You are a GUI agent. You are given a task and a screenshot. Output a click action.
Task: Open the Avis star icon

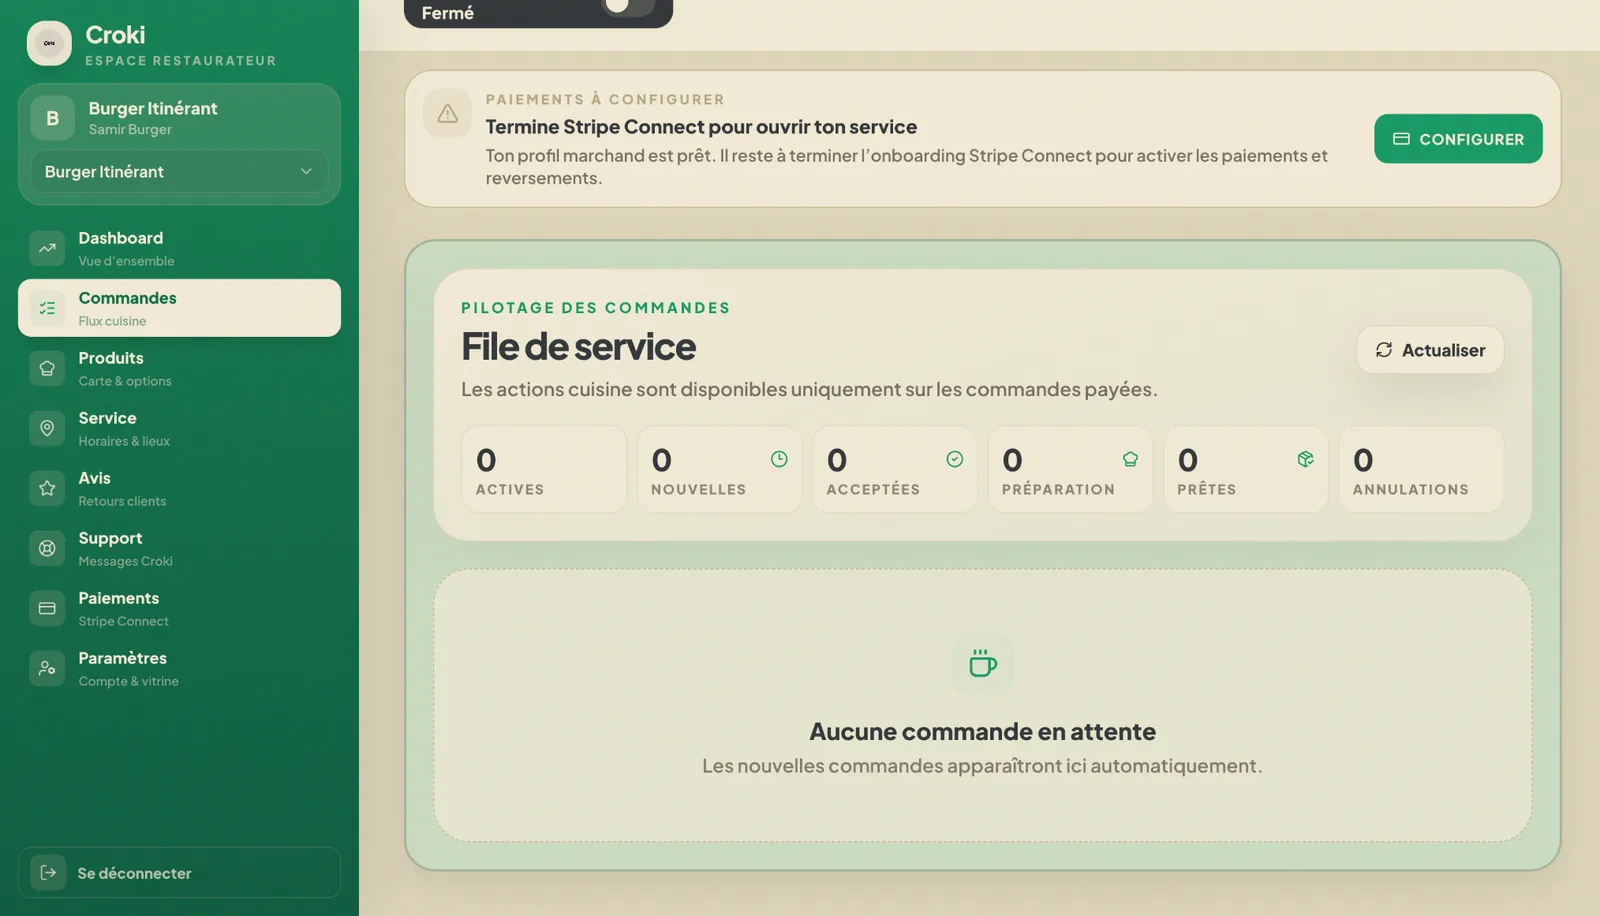[x=47, y=488]
